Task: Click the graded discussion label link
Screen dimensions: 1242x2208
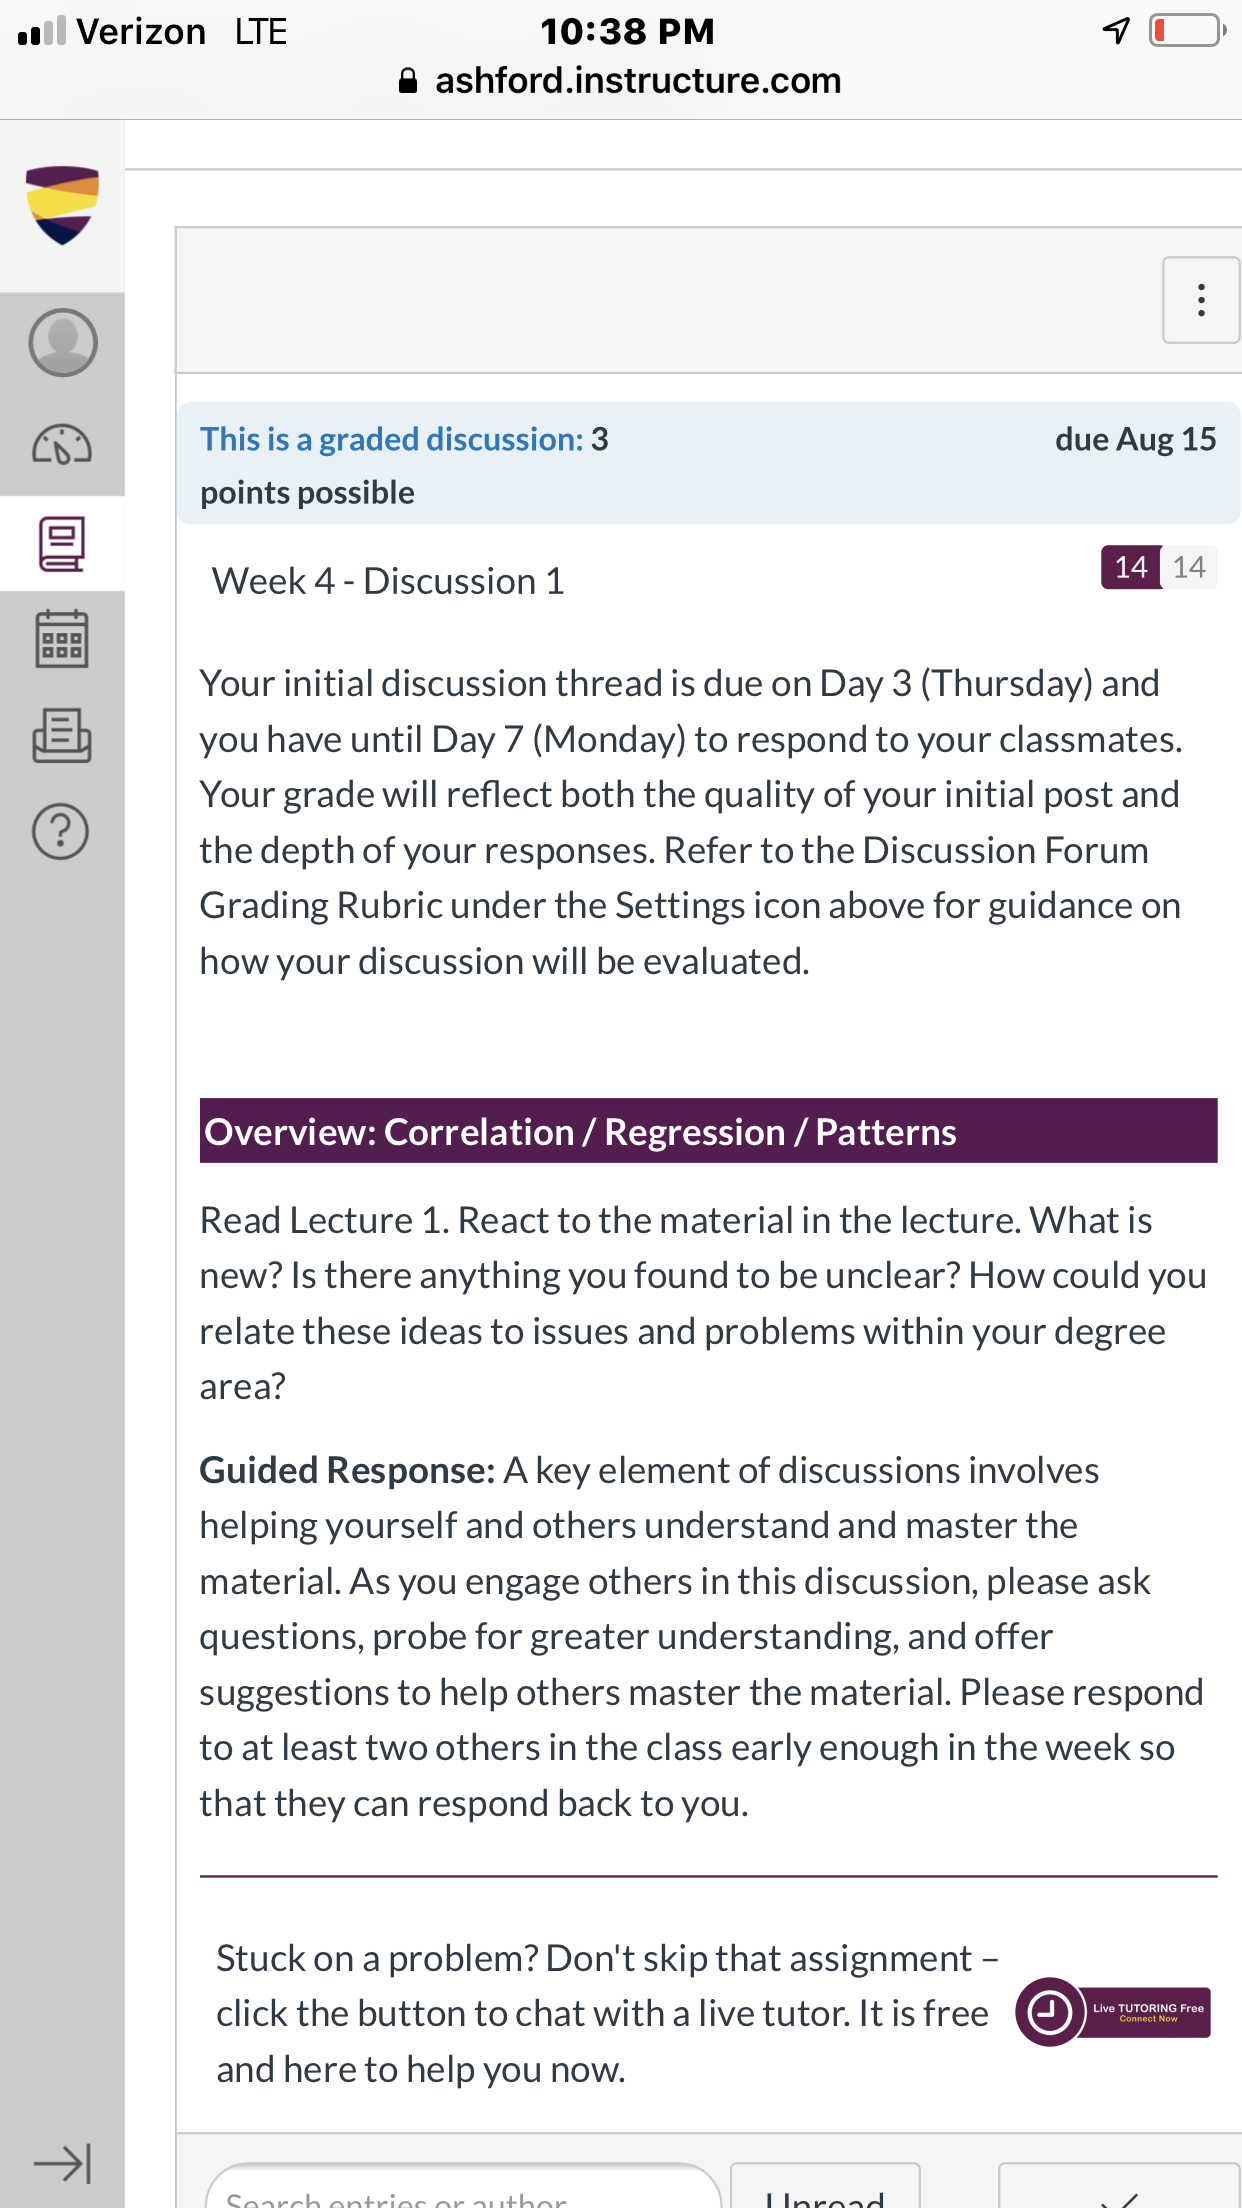Action: (x=392, y=439)
